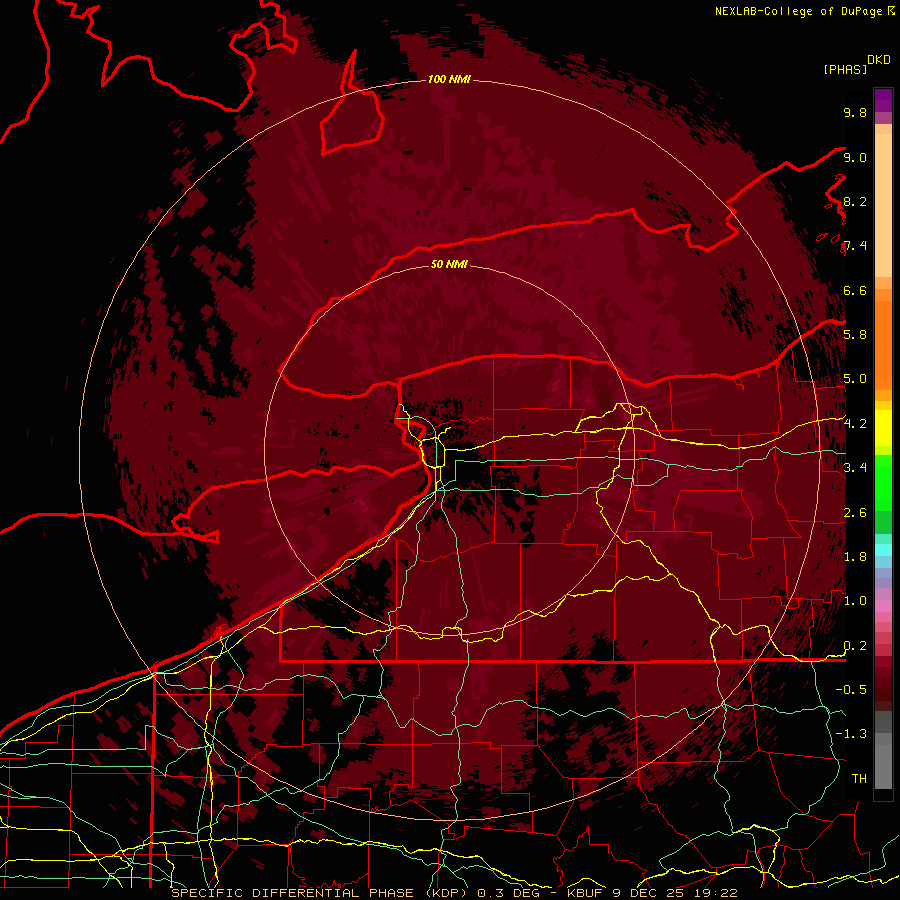The height and width of the screenshot is (900, 900).
Task: Click the 8.2 legend value
Action: (x=855, y=201)
